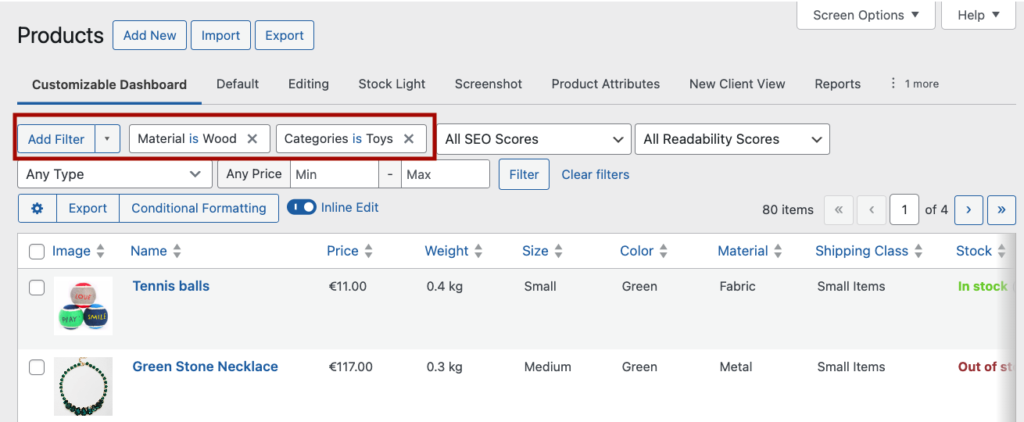Screen dimensions: 1024x422
Task: Go to first page of products
Action: pyautogui.click(x=839, y=210)
